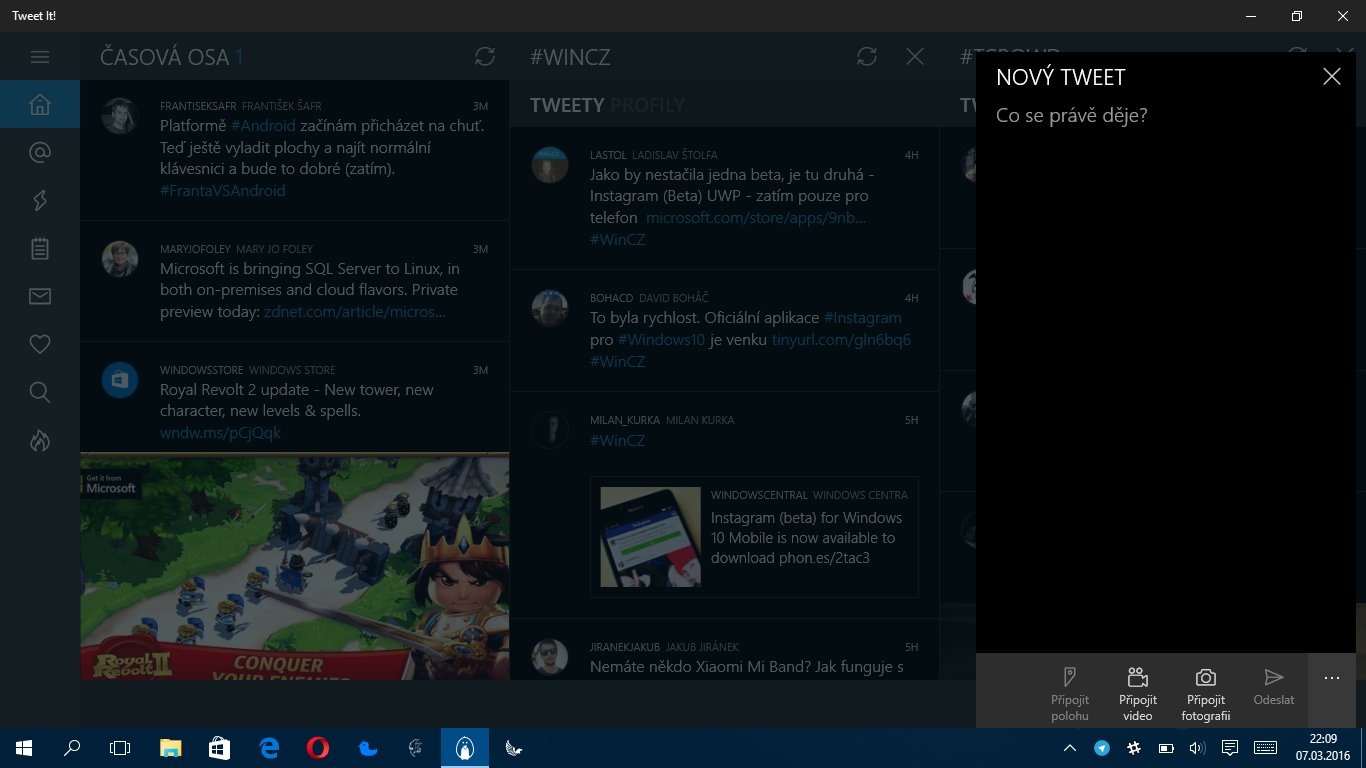
Task: Open the Windows Store taskbar icon
Action: click(x=220, y=748)
